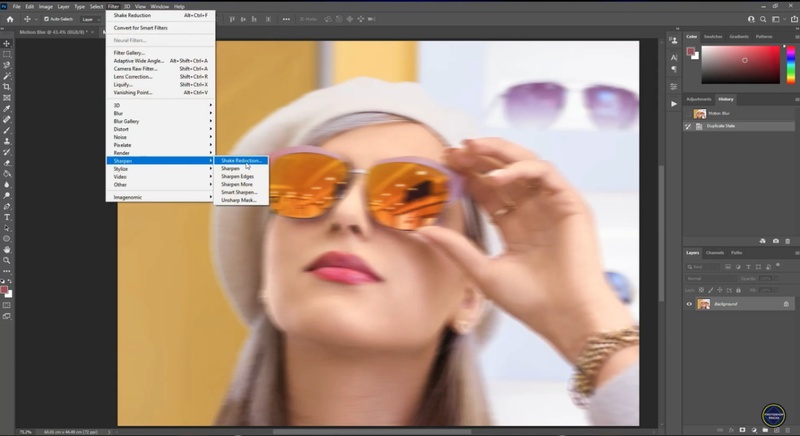Image resolution: width=800 pixels, height=436 pixels.
Task: Set history brush source beside Duplicate State
Action: (x=689, y=126)
